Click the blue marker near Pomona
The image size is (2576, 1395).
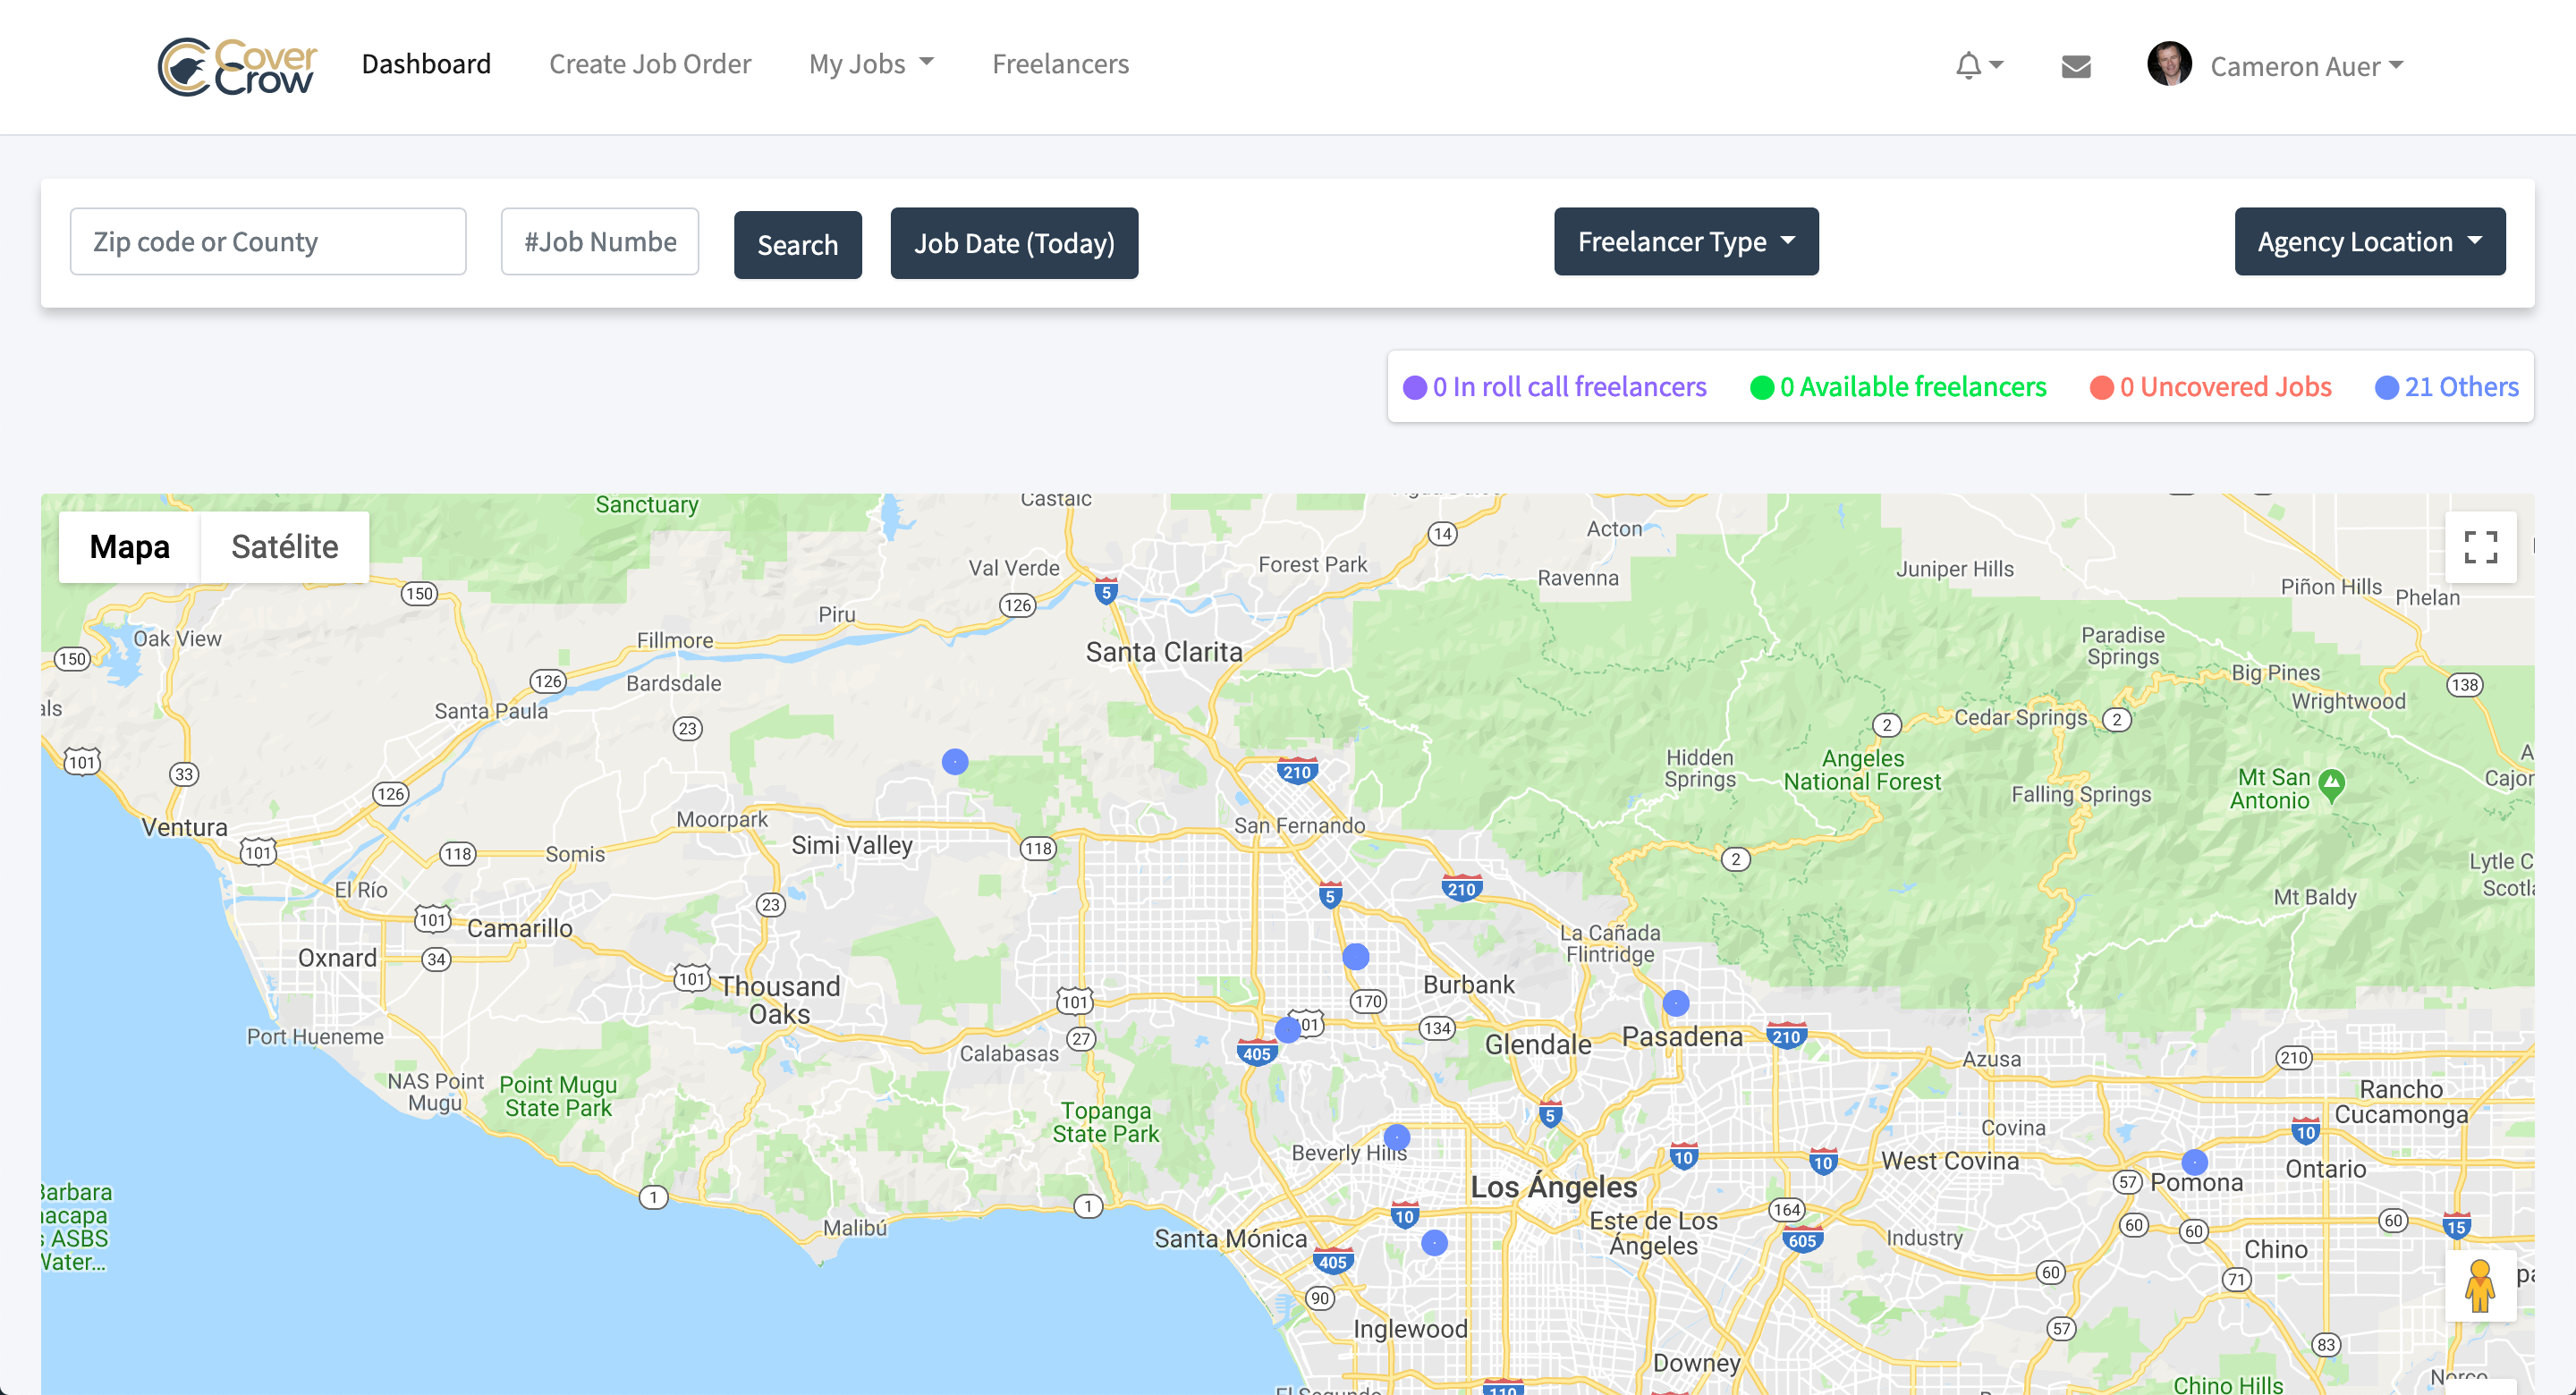coord(2195,1162)
